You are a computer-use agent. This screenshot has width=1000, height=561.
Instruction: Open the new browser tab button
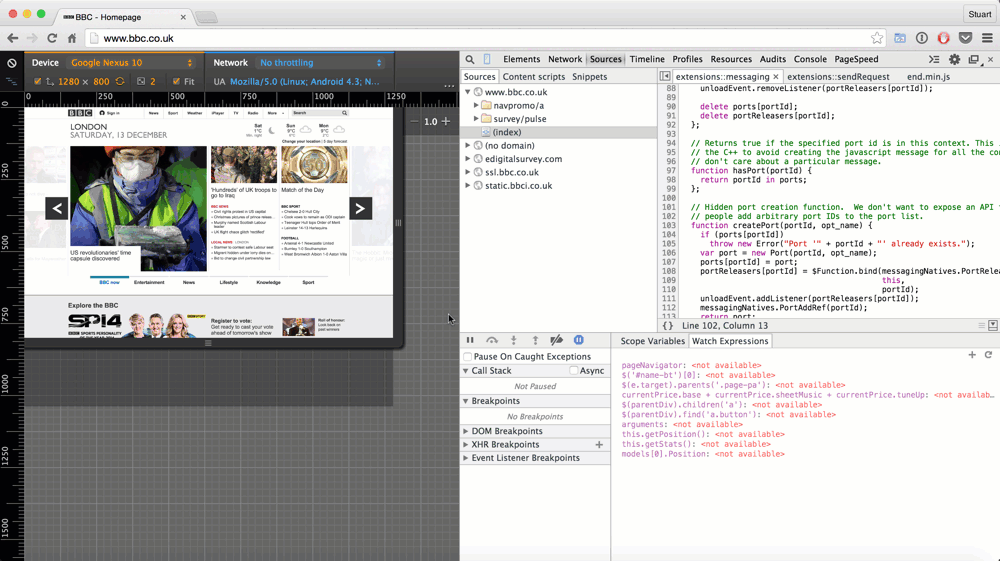pyautogui.click(x=206, y=17)
